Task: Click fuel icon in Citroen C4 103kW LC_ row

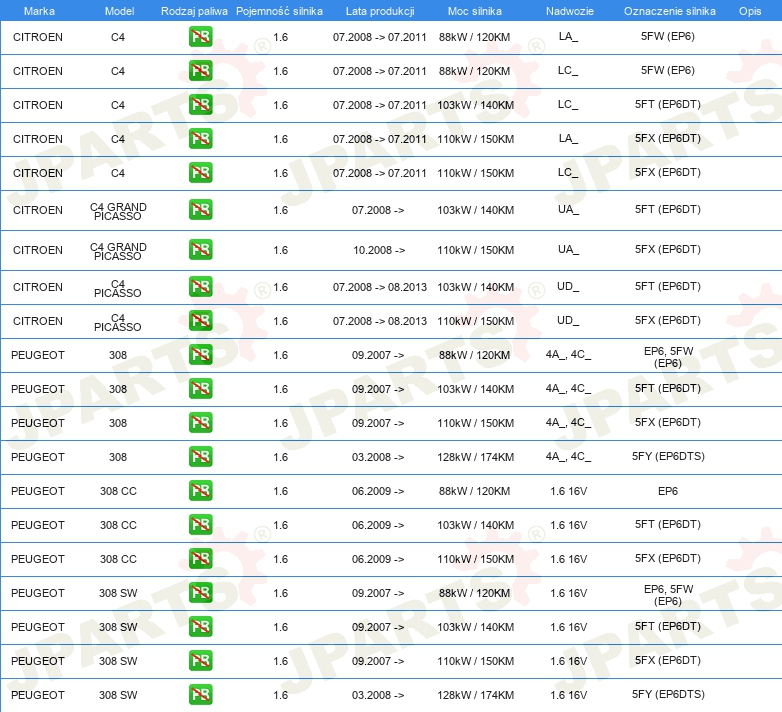Action: point(200,105)
